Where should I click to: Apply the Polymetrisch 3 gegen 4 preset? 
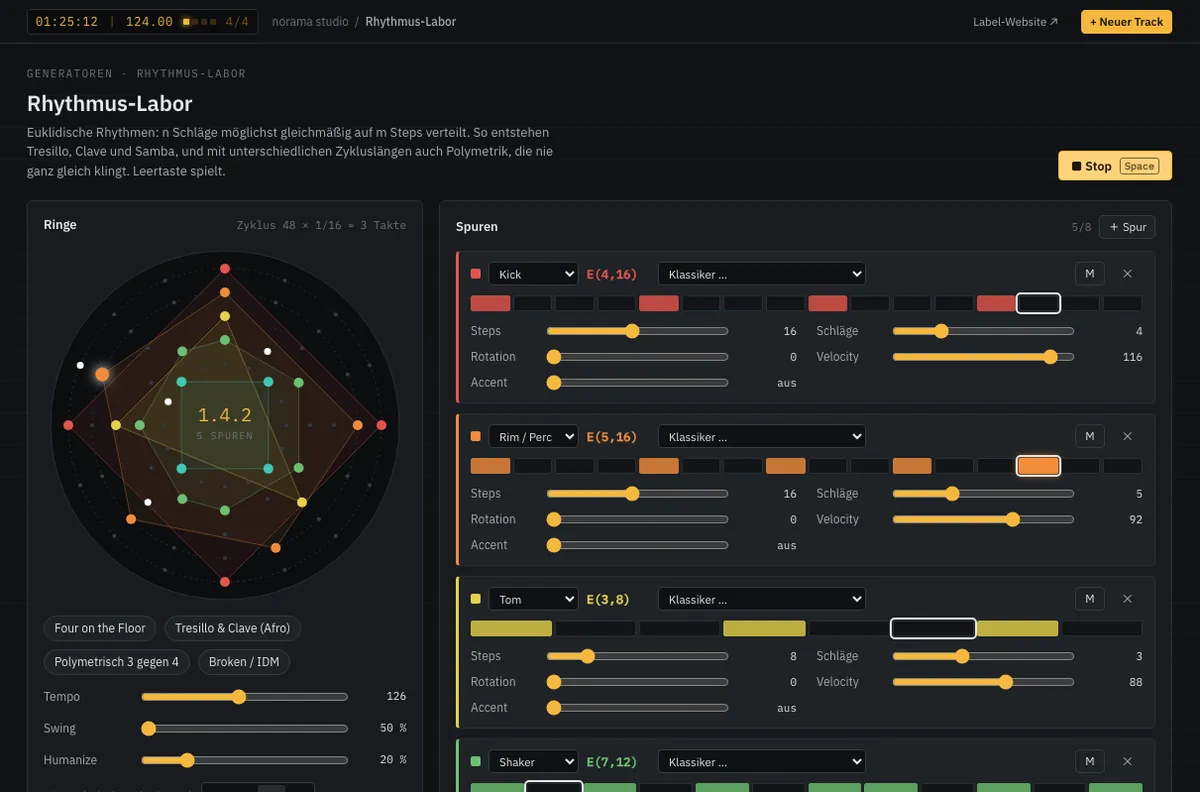[x=117, y=662]
